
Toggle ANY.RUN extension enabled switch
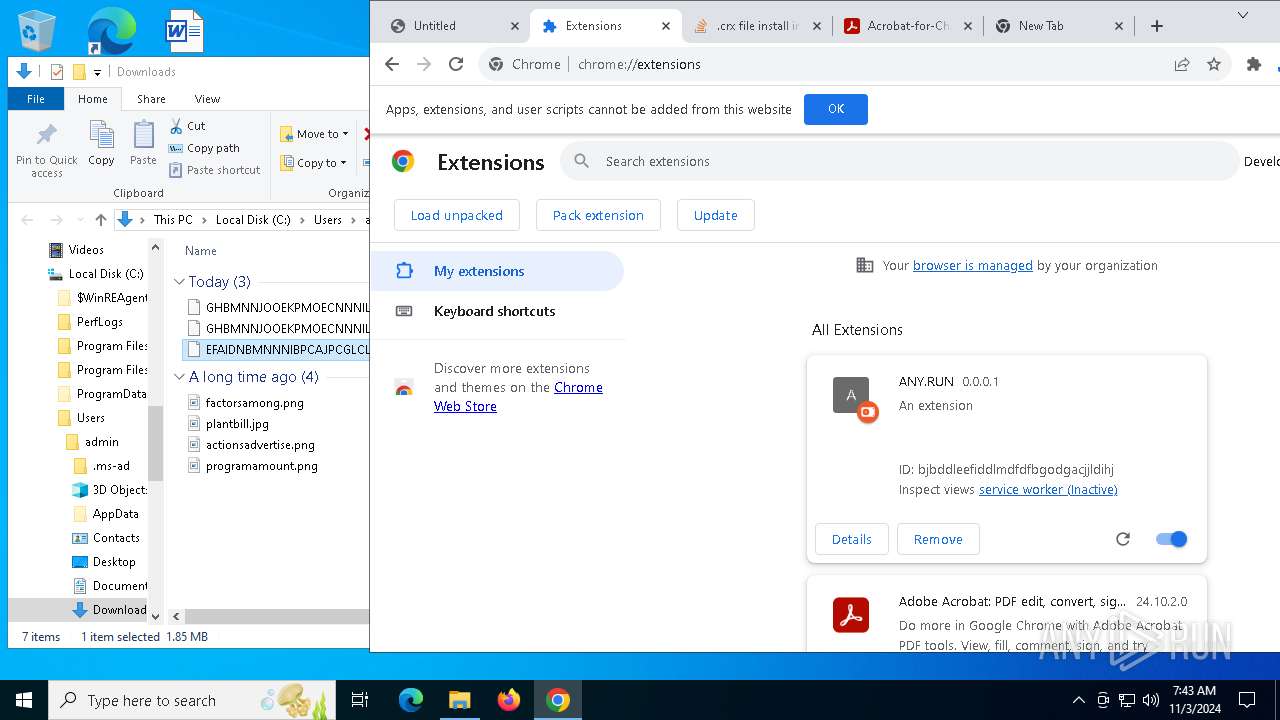pos(1171,539)
